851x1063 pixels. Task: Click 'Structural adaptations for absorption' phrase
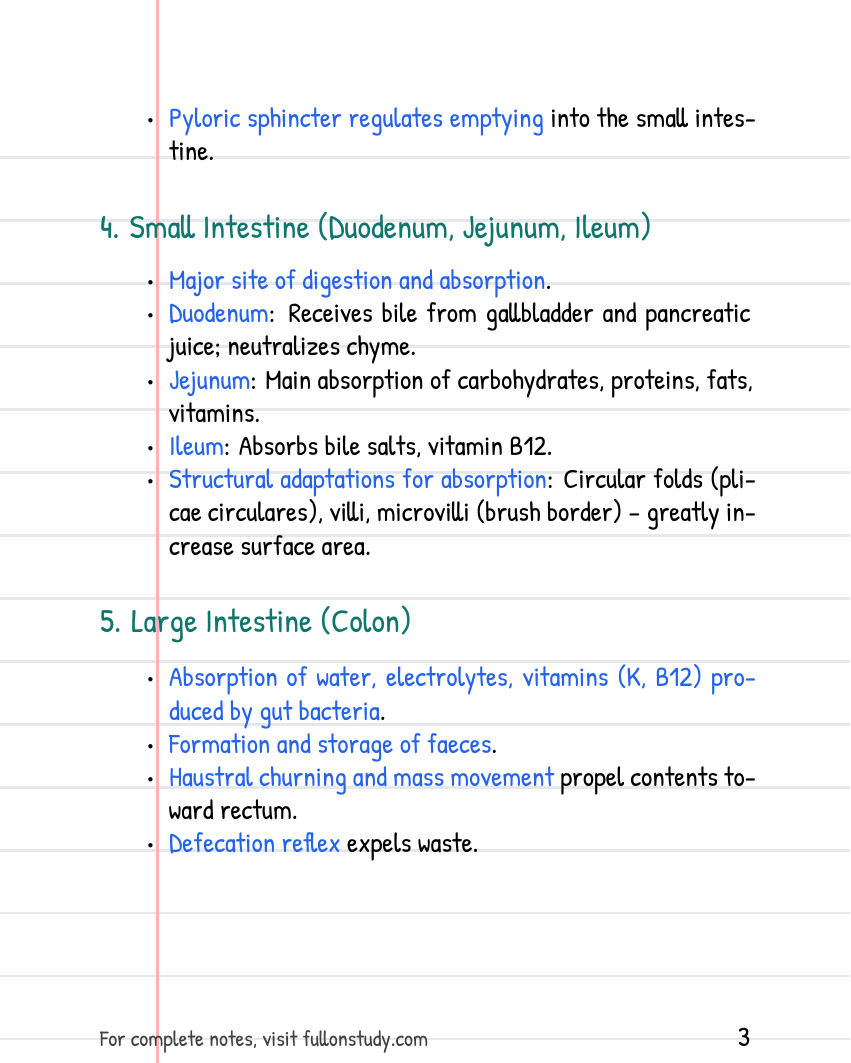click(x=357, y=480)
